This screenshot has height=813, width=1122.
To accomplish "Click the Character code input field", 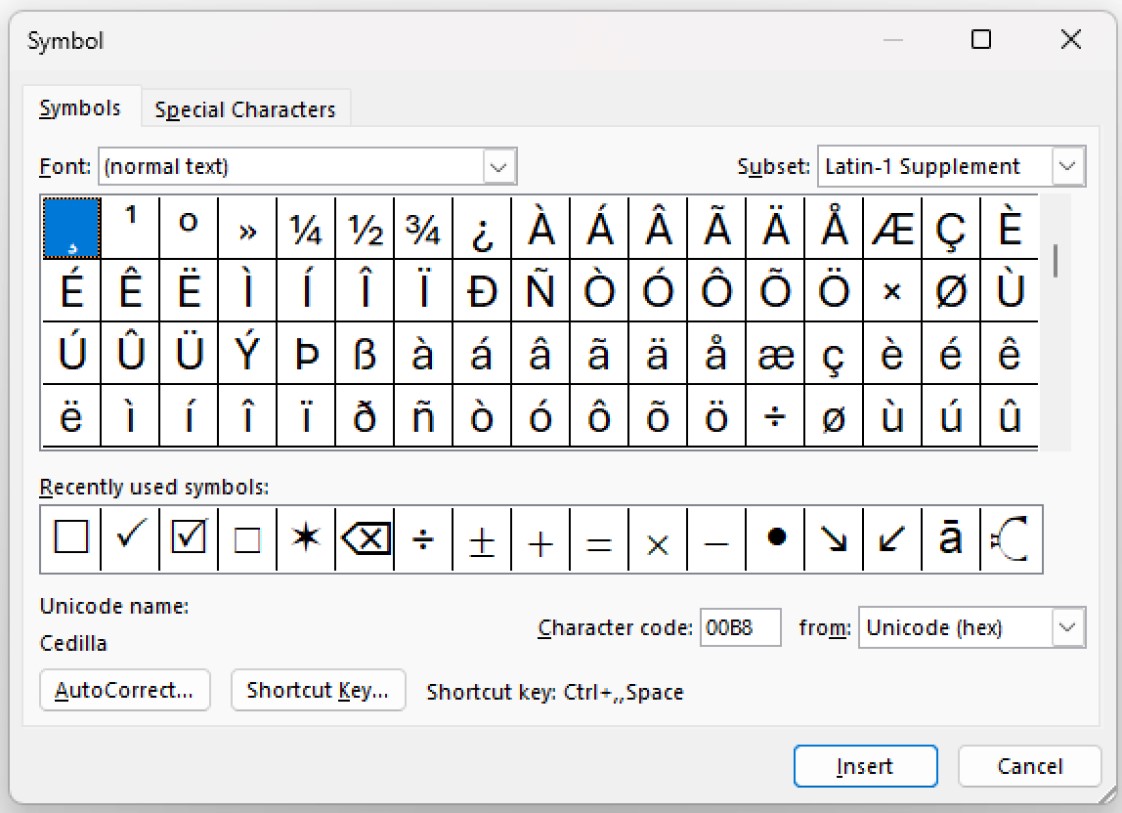I will click(740, 628).
